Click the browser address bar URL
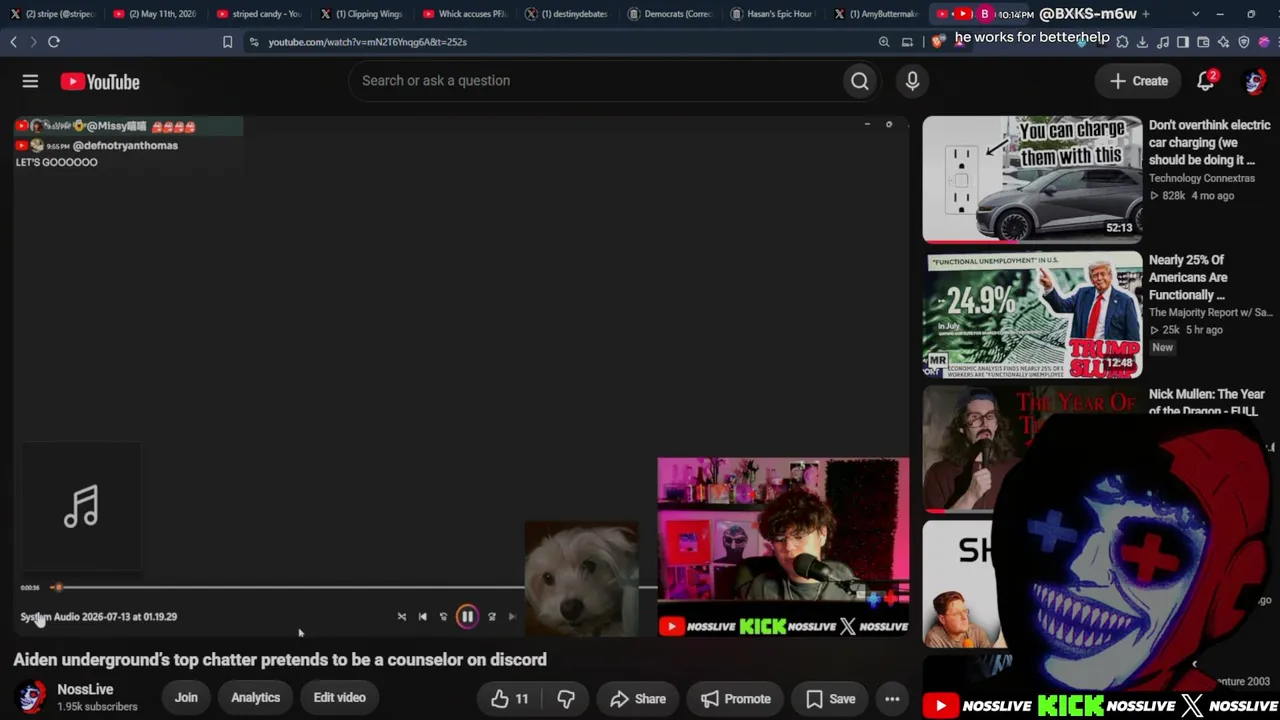The image size is (1280, 720). click(x=367, y=42)
